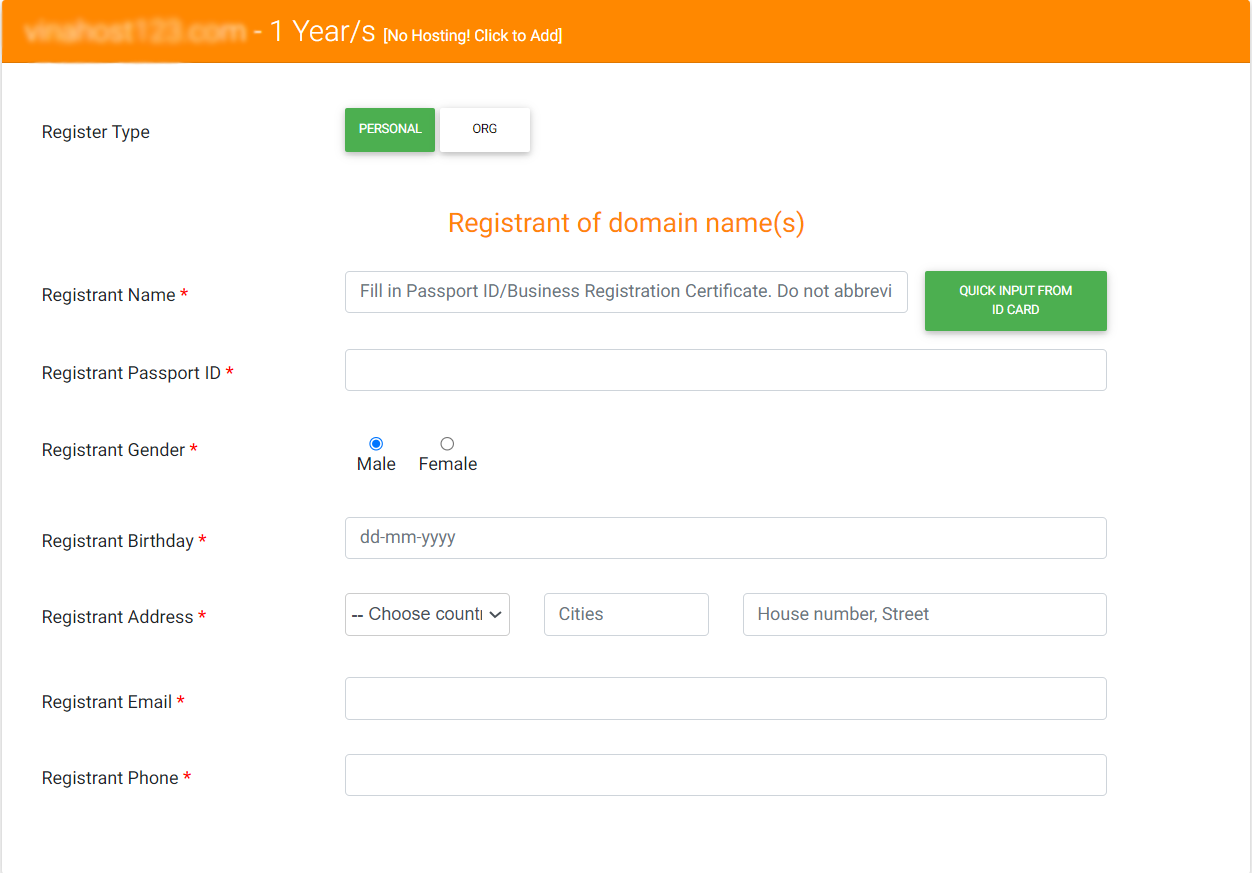Click the Registrant Passport ID field
Image resolution: width=1252 pixels, height=873 pixels.
[725, 369]
